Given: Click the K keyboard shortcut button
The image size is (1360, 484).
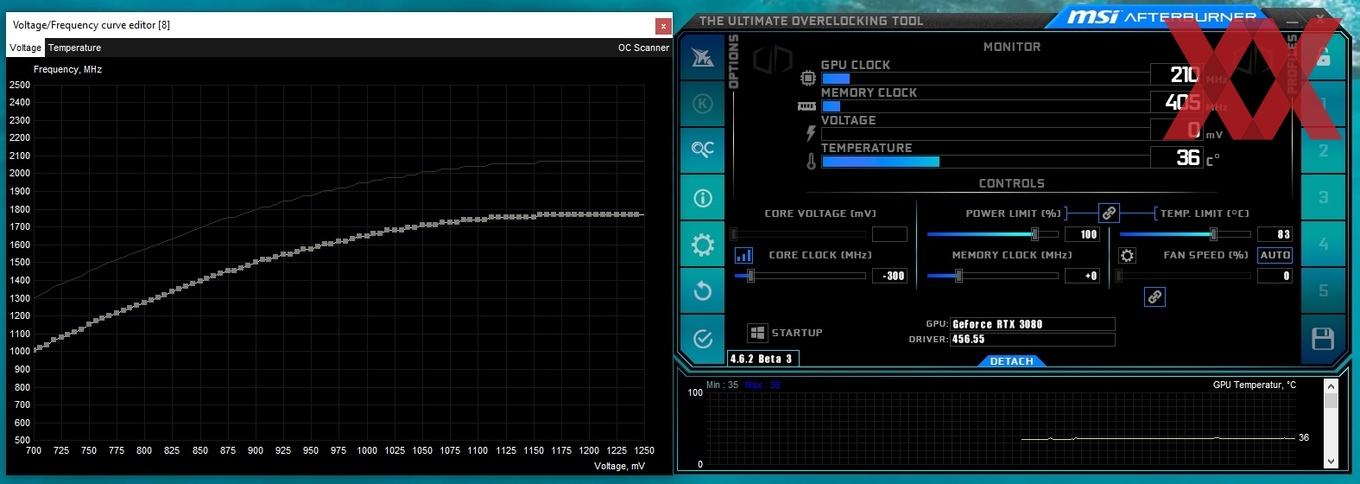Looking at the screenshot, I should [x=702, y=103].
